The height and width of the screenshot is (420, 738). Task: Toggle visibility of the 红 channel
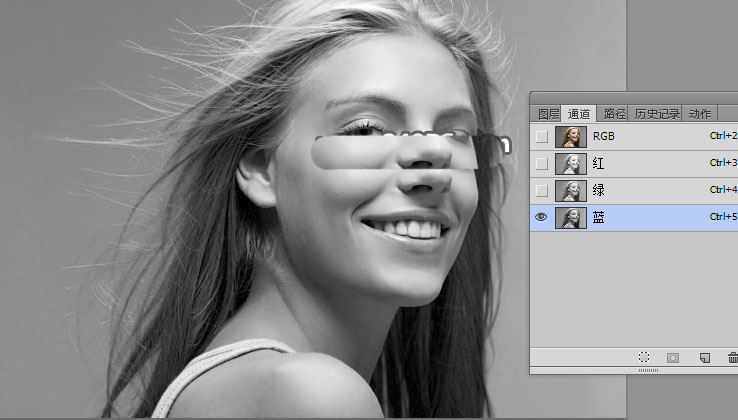point(542,163)
